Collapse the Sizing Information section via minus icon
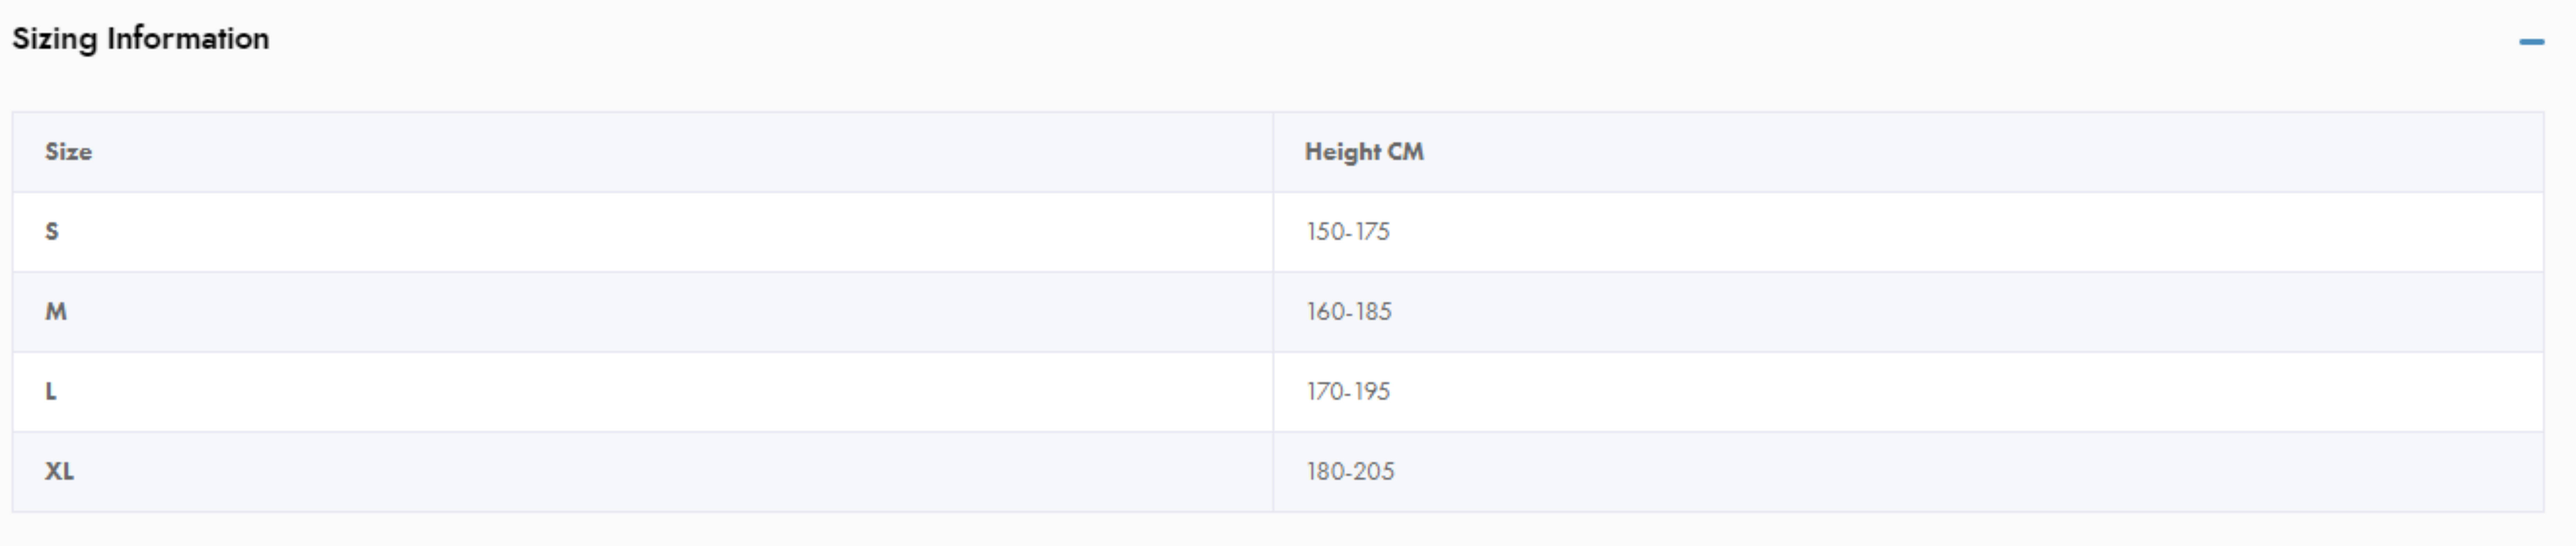The image size is (2576, 546). point(2531,42)
